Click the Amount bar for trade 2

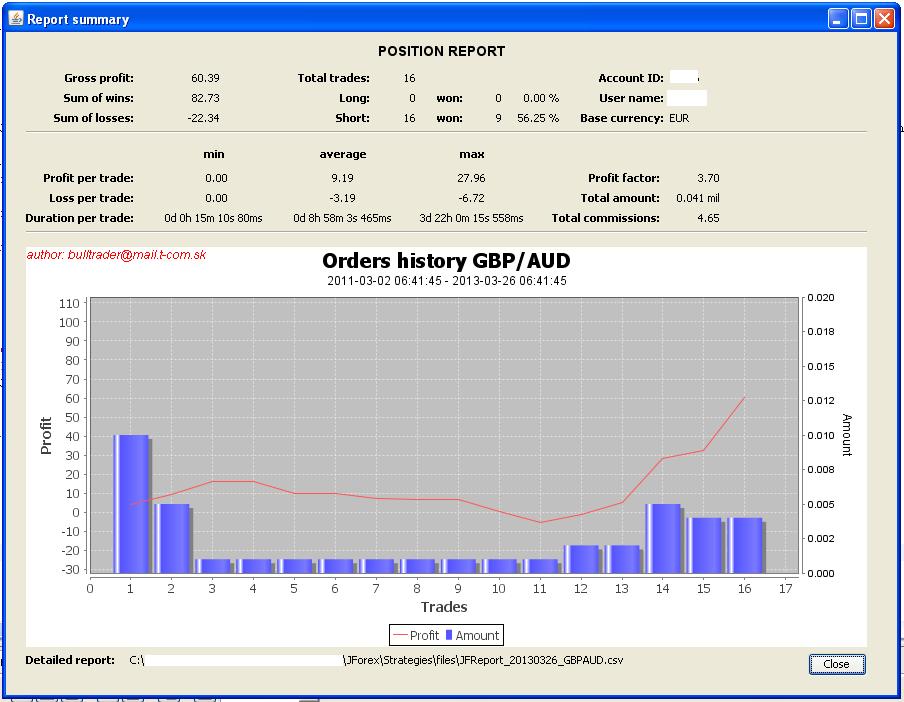[x=173, y=538]
